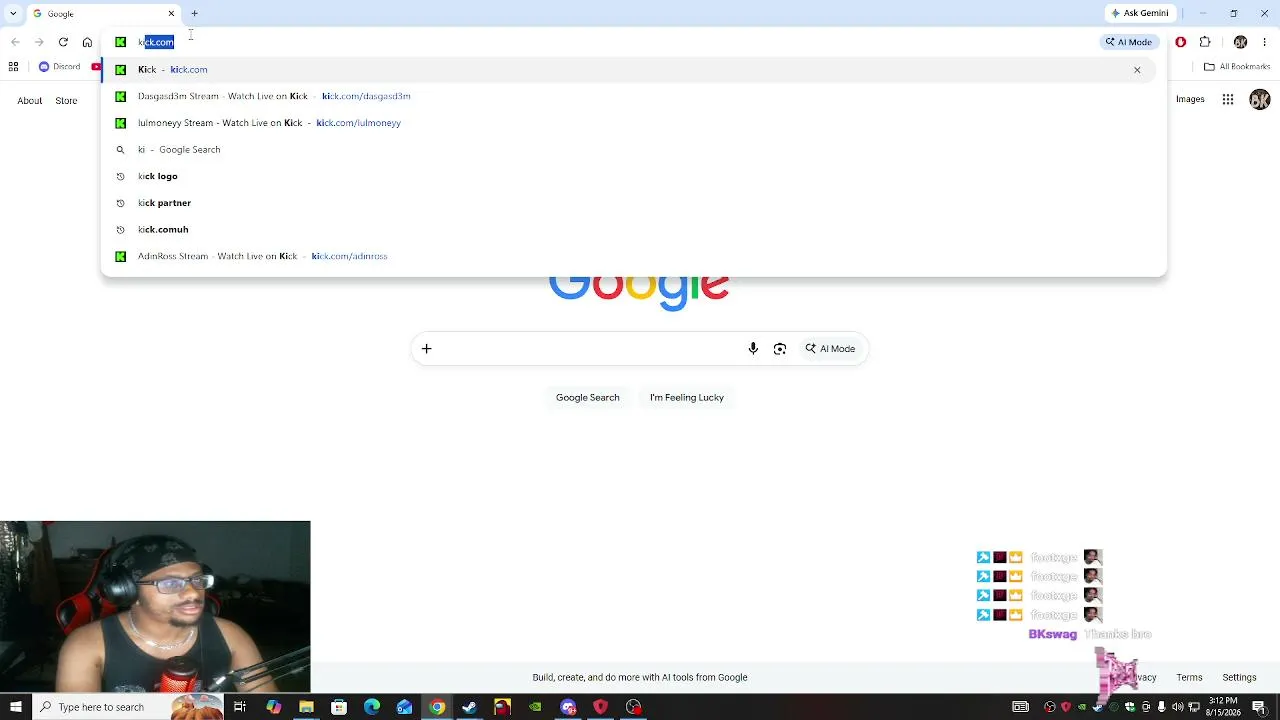Screen dimensions: 1280x720
Task: Open File Explorer from the taskbar
Action: [x=306, y=707]
